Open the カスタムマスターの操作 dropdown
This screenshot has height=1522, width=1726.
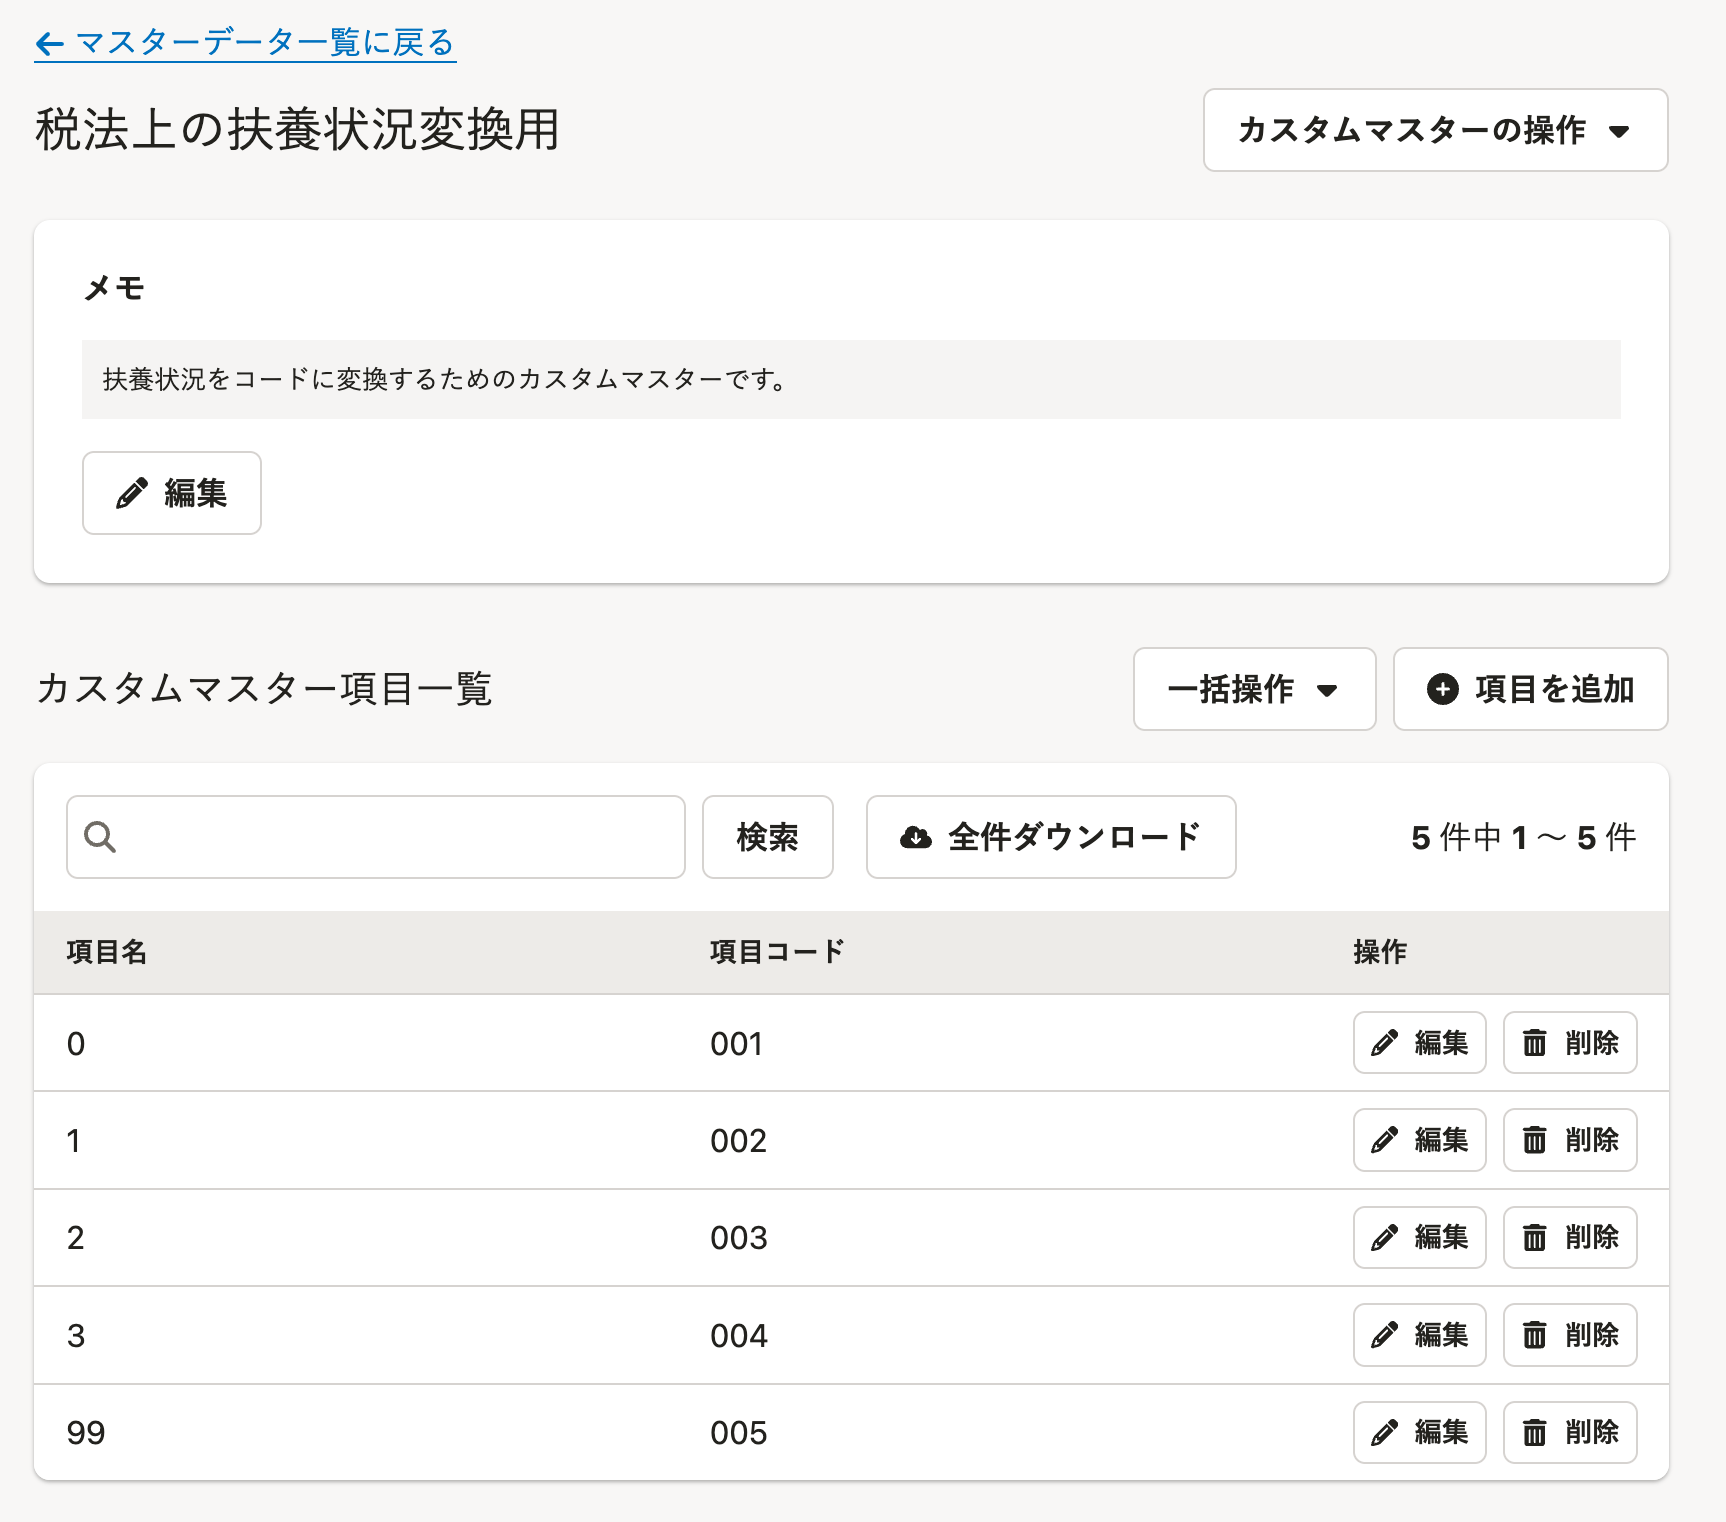tap(1435, 130)
